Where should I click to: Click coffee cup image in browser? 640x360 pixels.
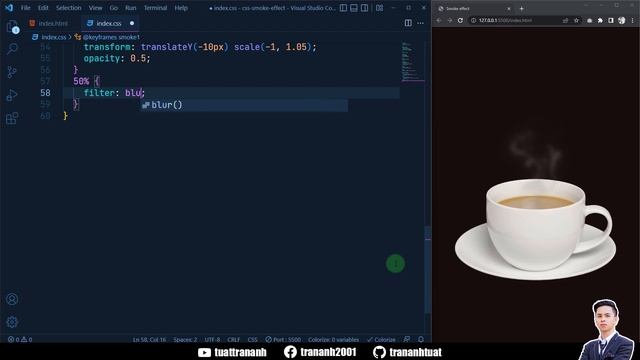[x=536, y=229]
